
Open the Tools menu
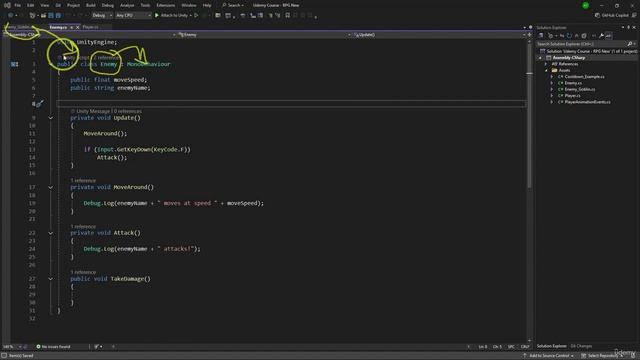145,5
